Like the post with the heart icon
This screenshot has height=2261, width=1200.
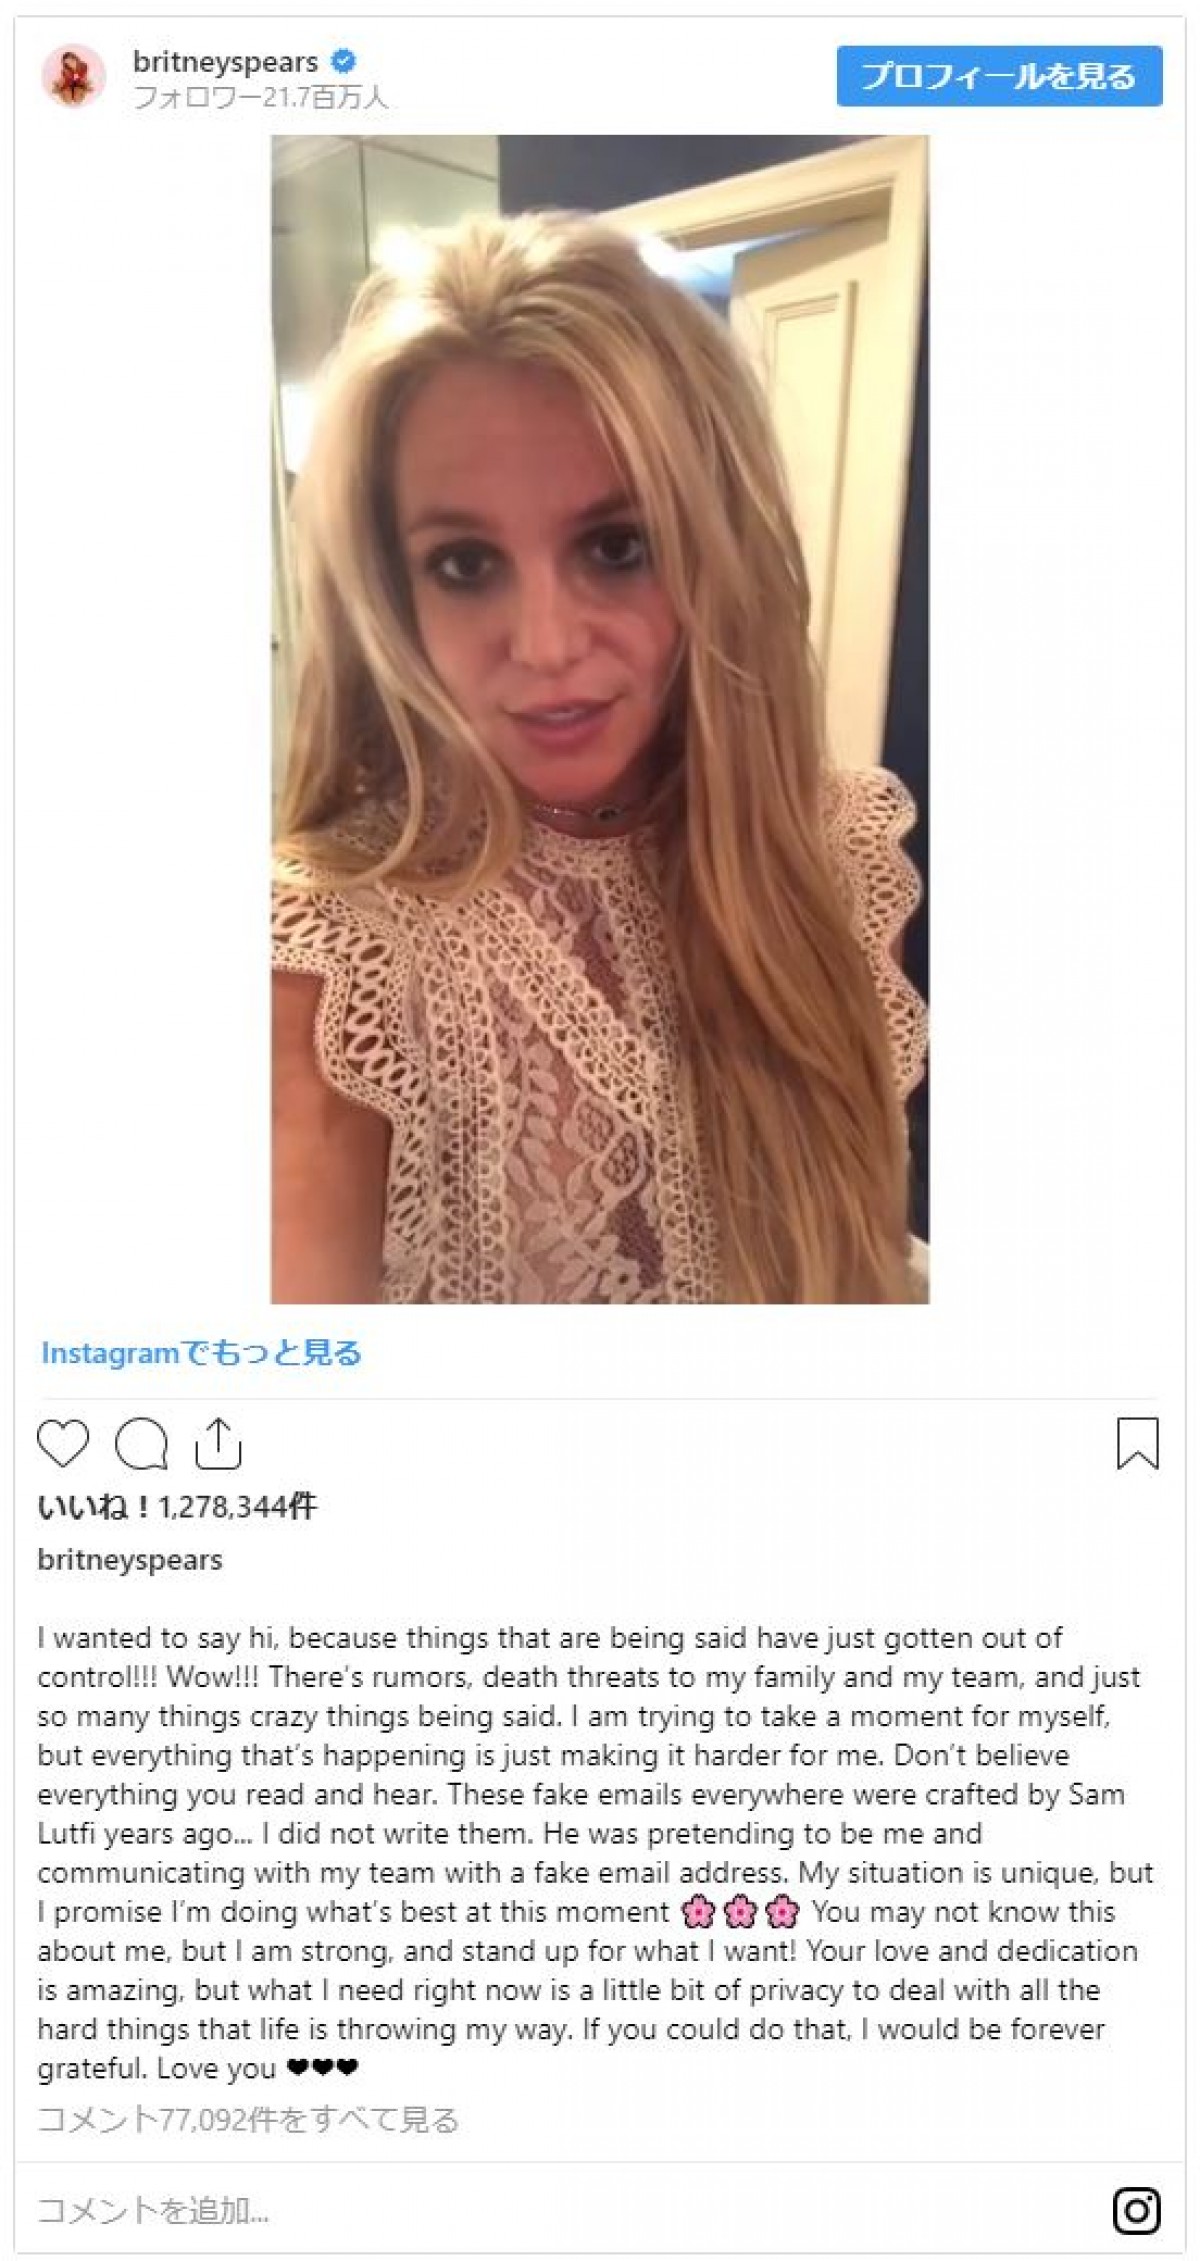click(63, 1444)
